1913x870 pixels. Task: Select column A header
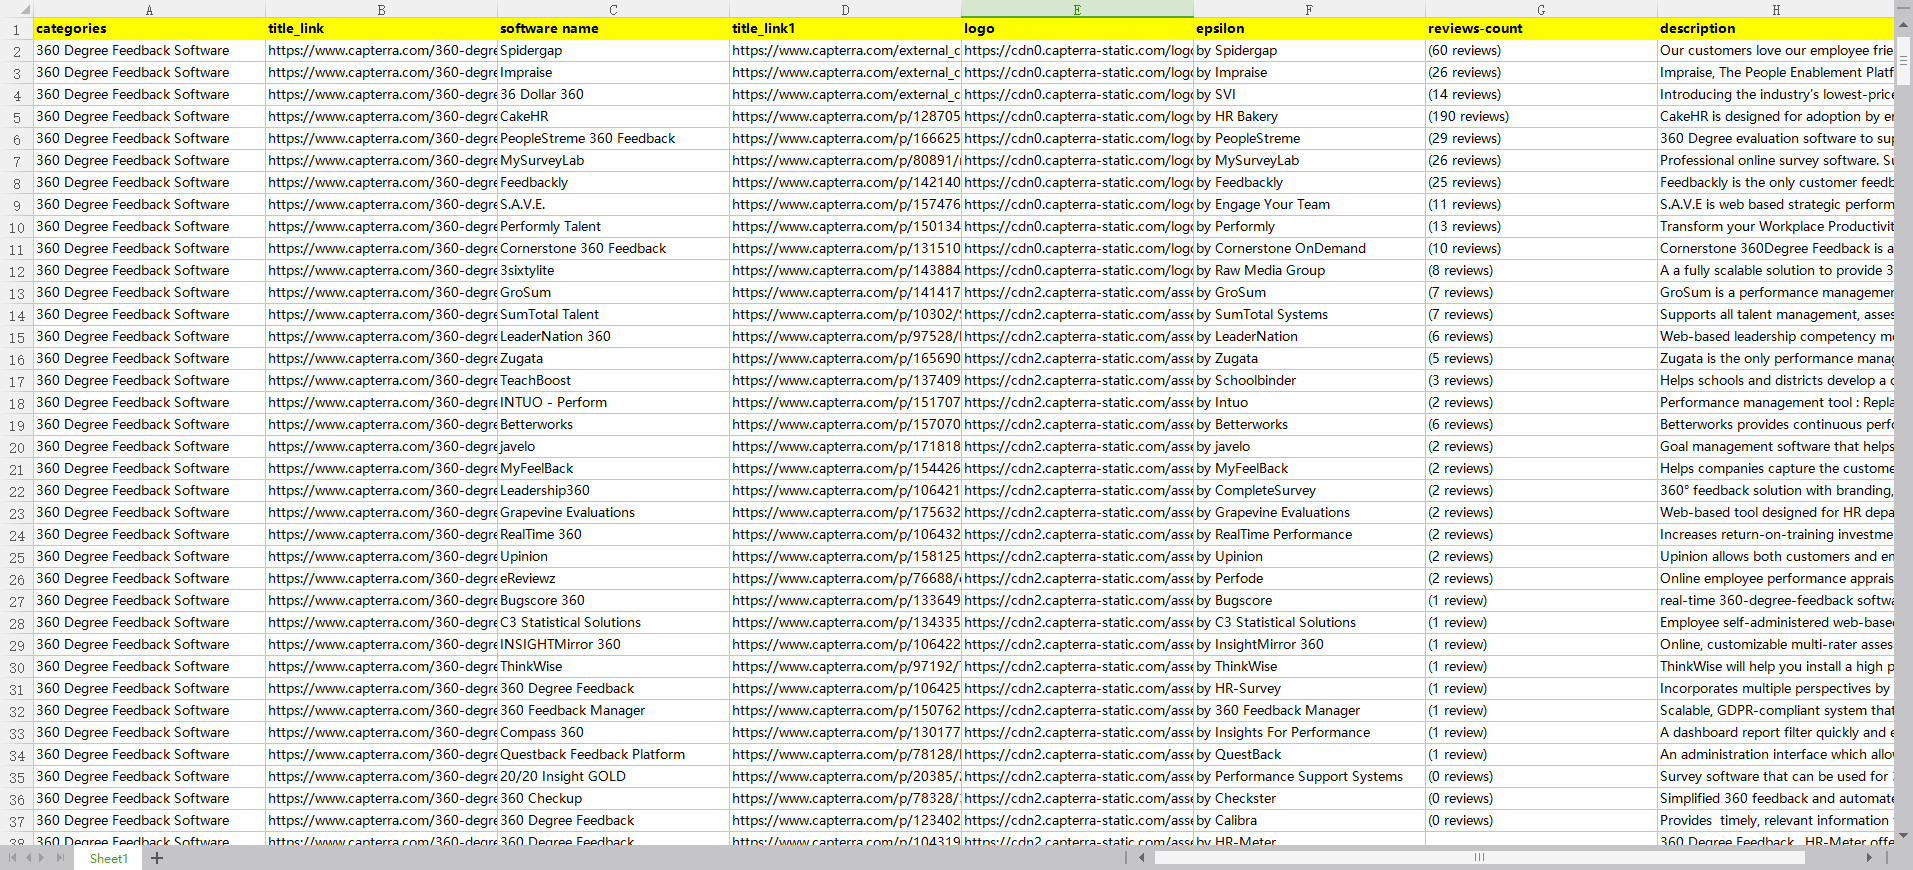(149, 9)
